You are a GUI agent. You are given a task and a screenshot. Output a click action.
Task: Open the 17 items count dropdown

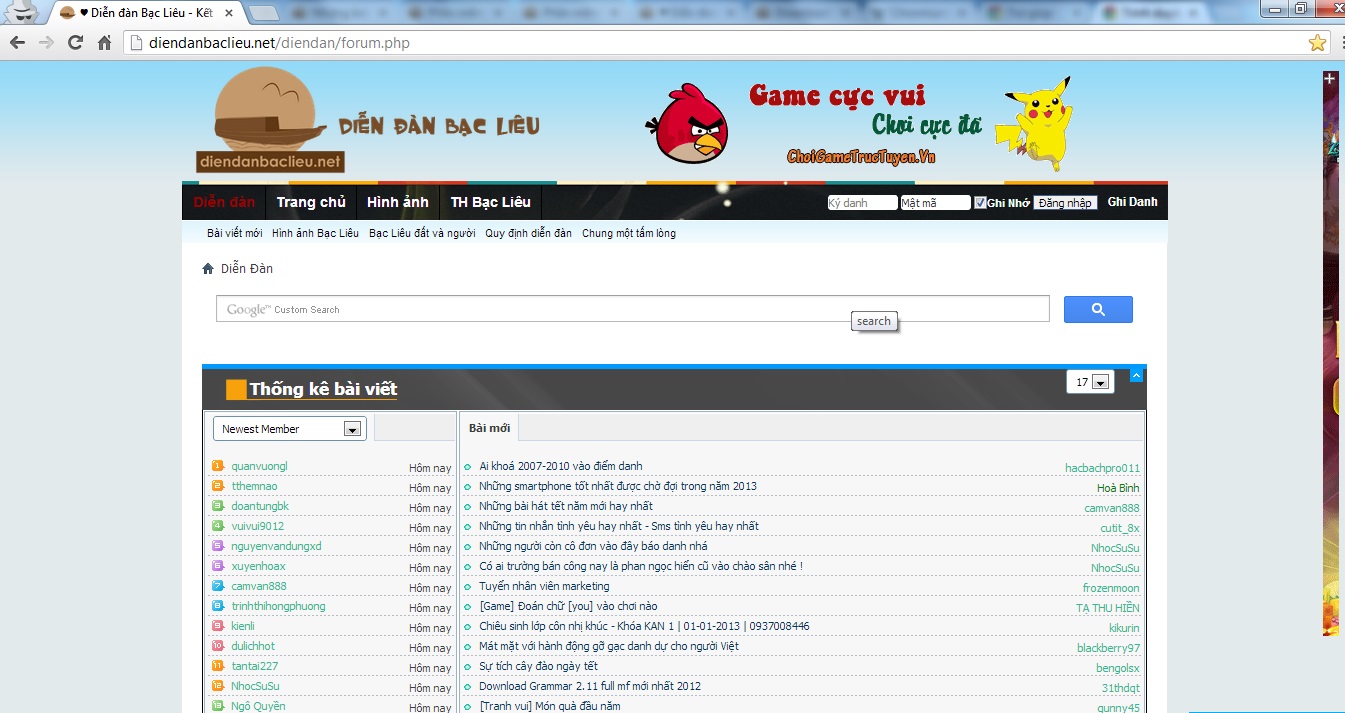(x=1091, y=382)
